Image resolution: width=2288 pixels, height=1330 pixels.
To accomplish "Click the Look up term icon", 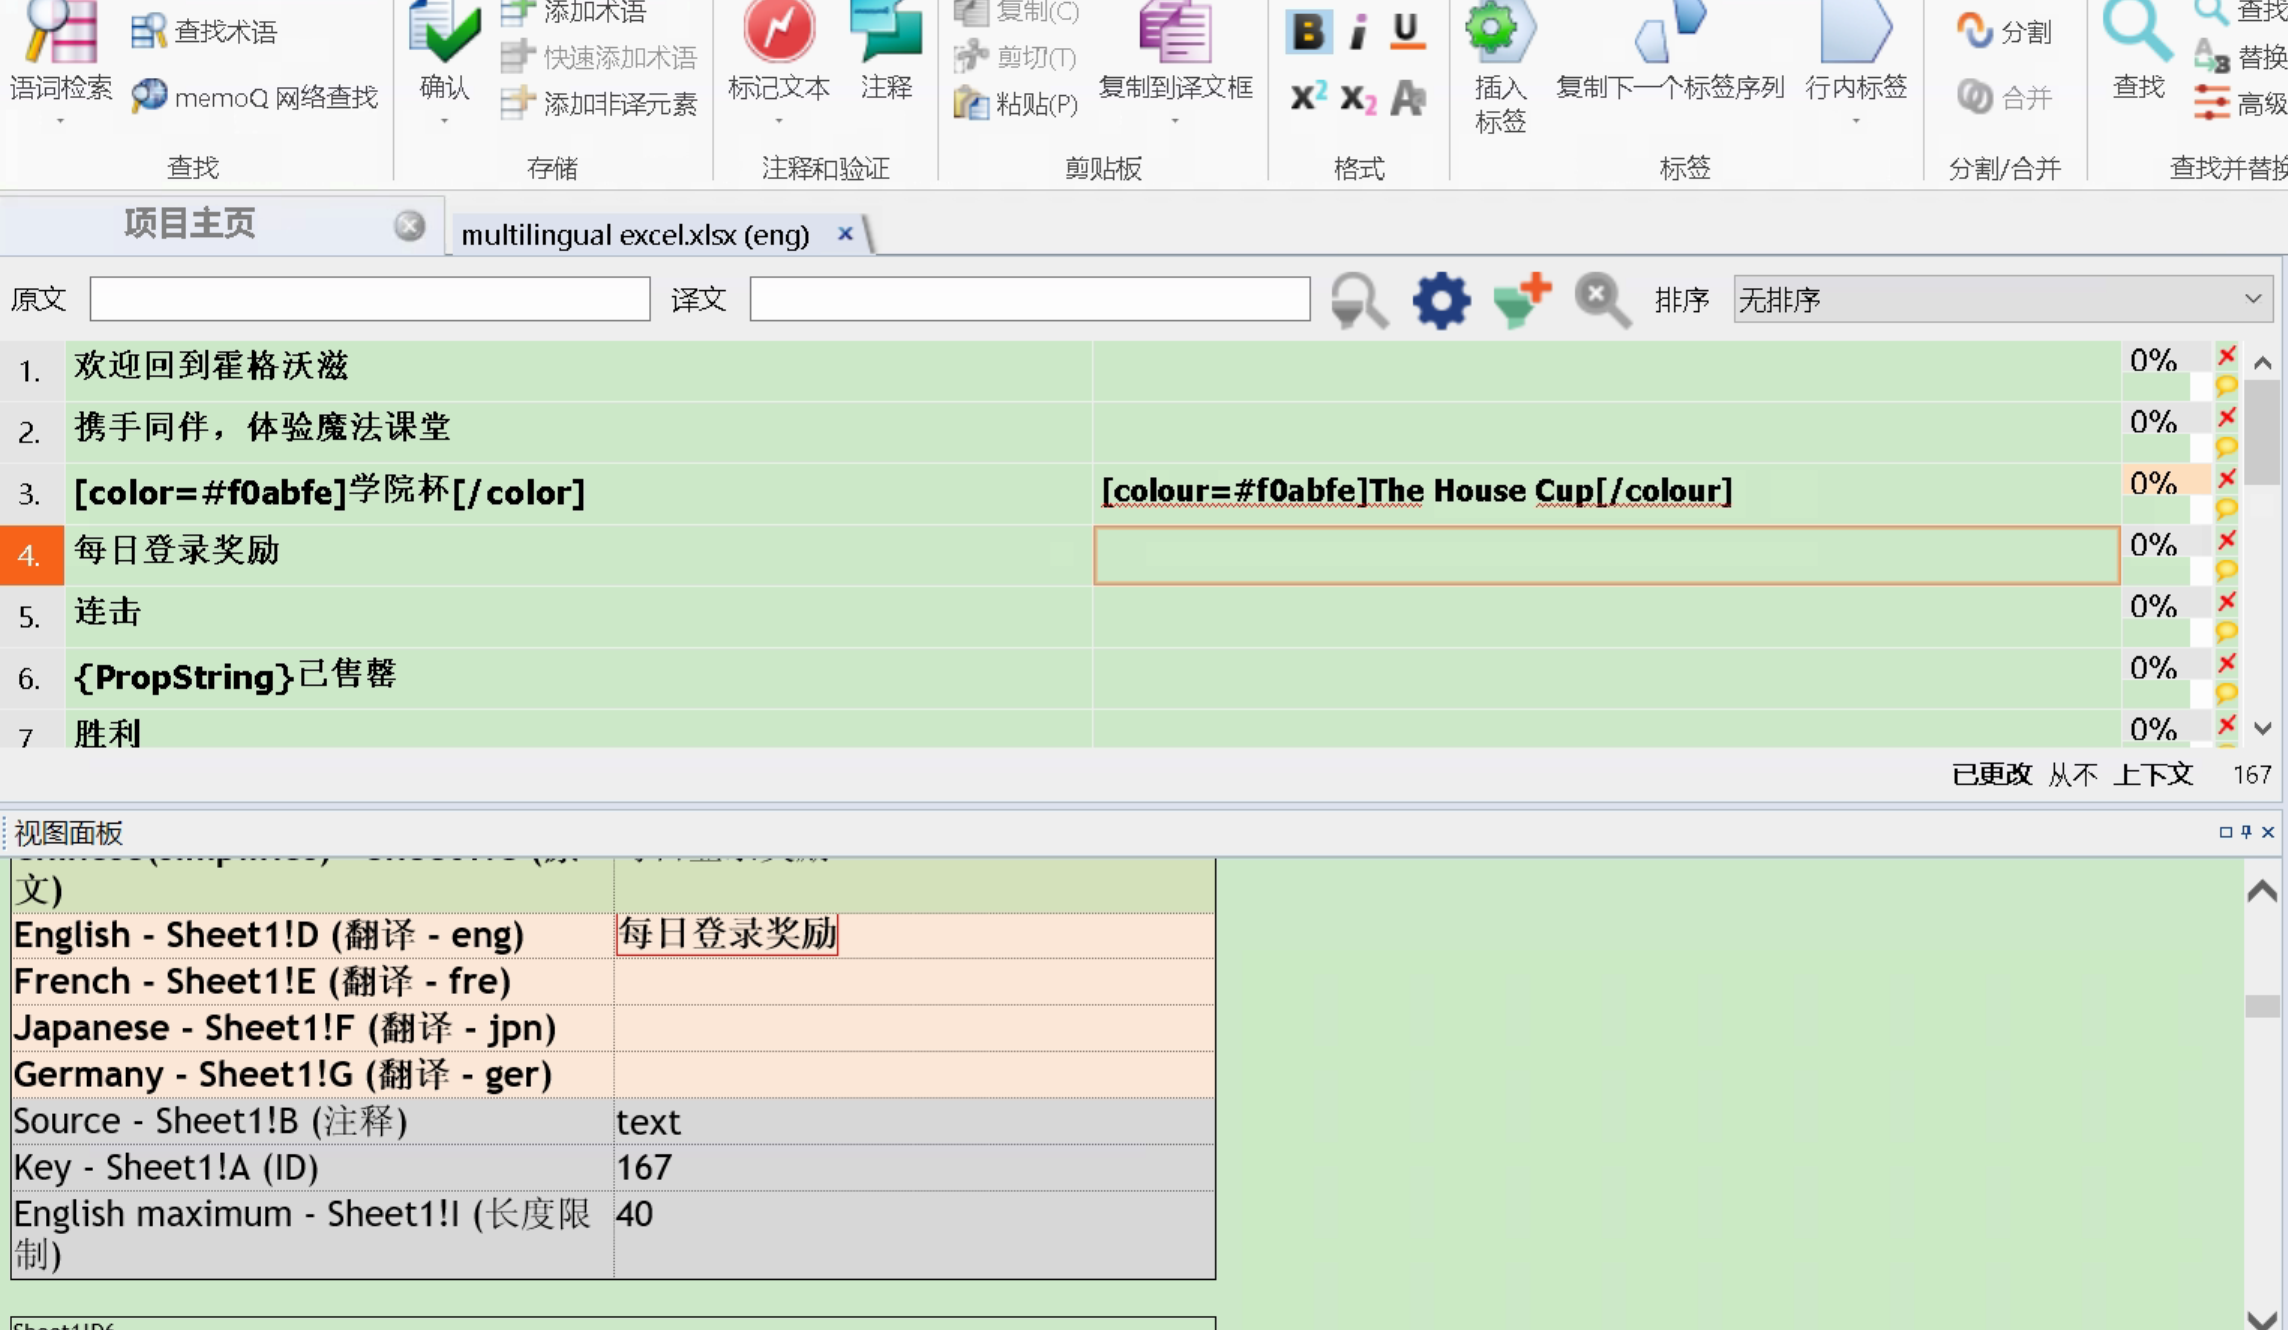I will 148,32.
